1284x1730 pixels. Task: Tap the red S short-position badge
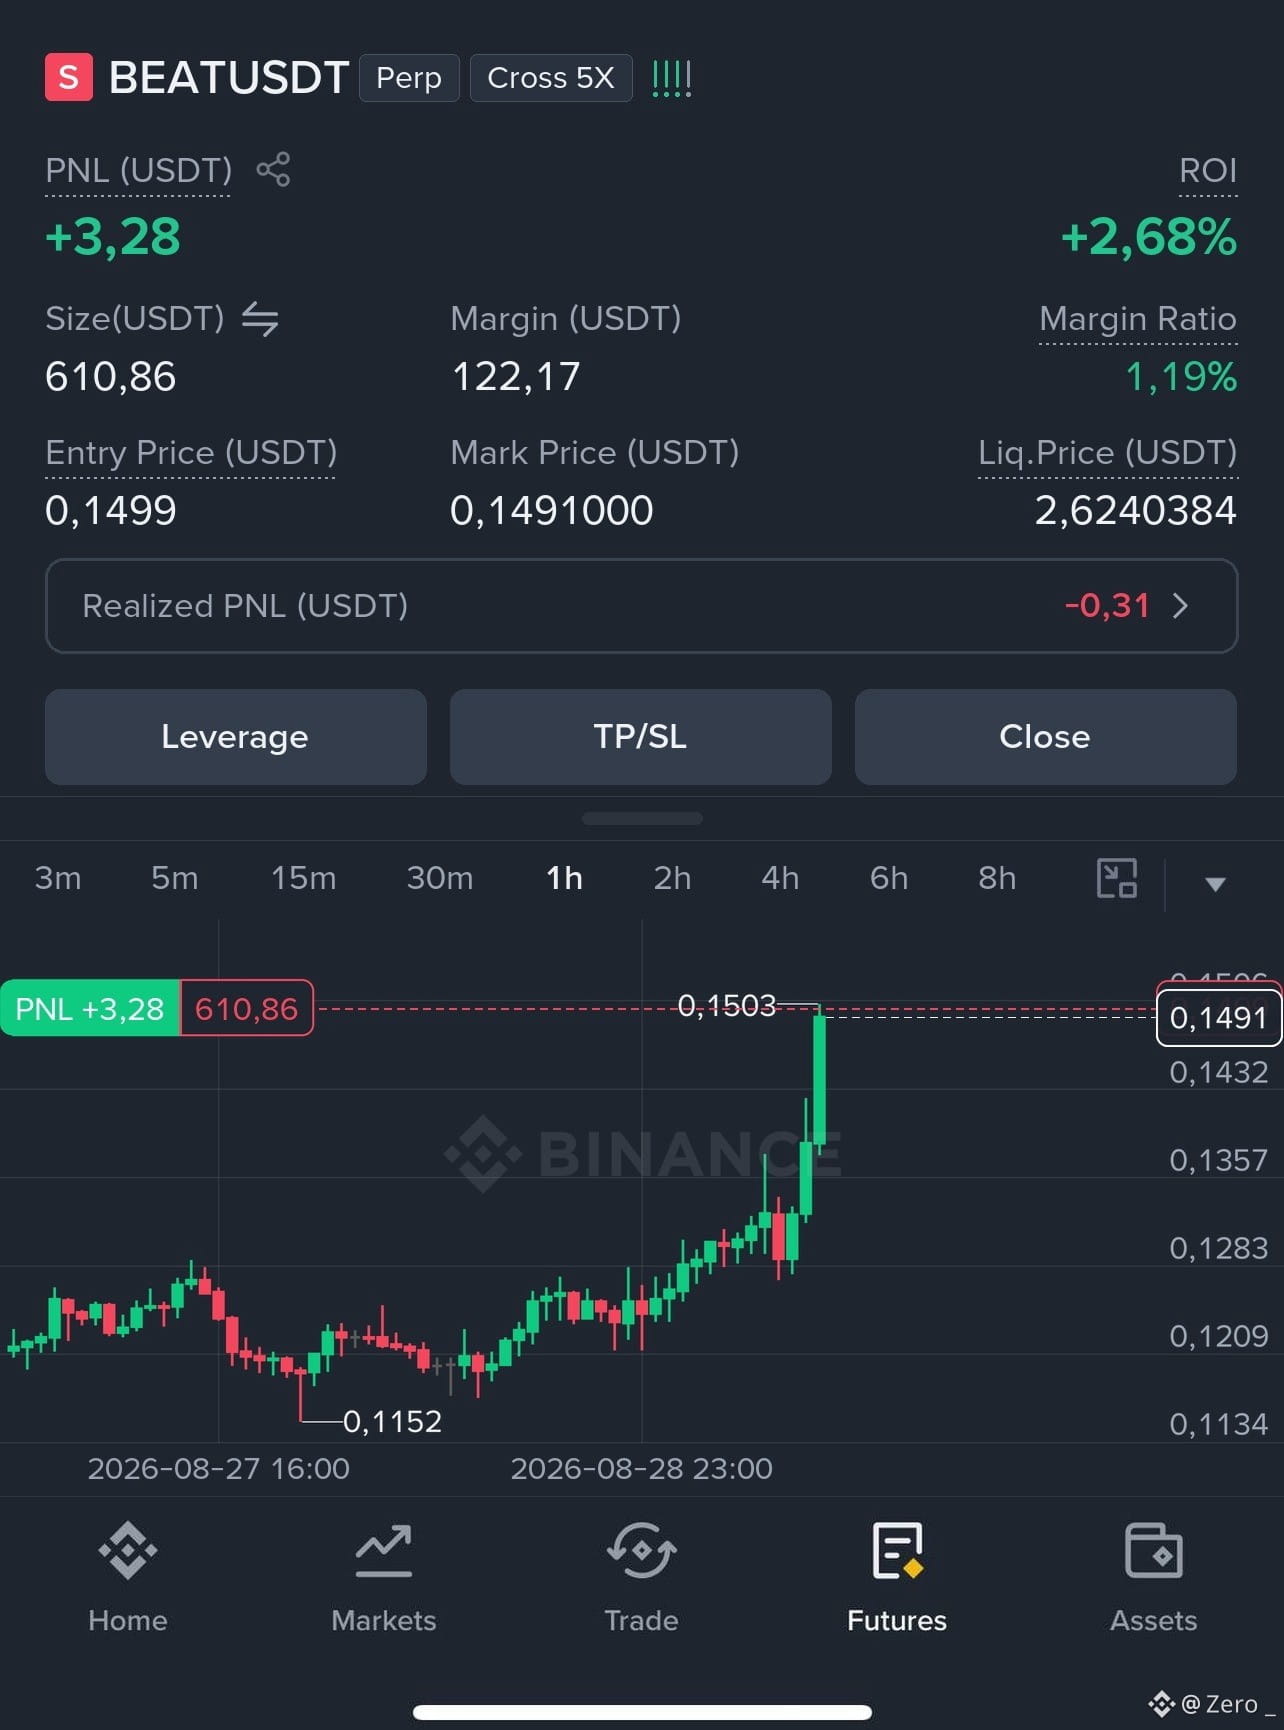(x=69, y=77)
